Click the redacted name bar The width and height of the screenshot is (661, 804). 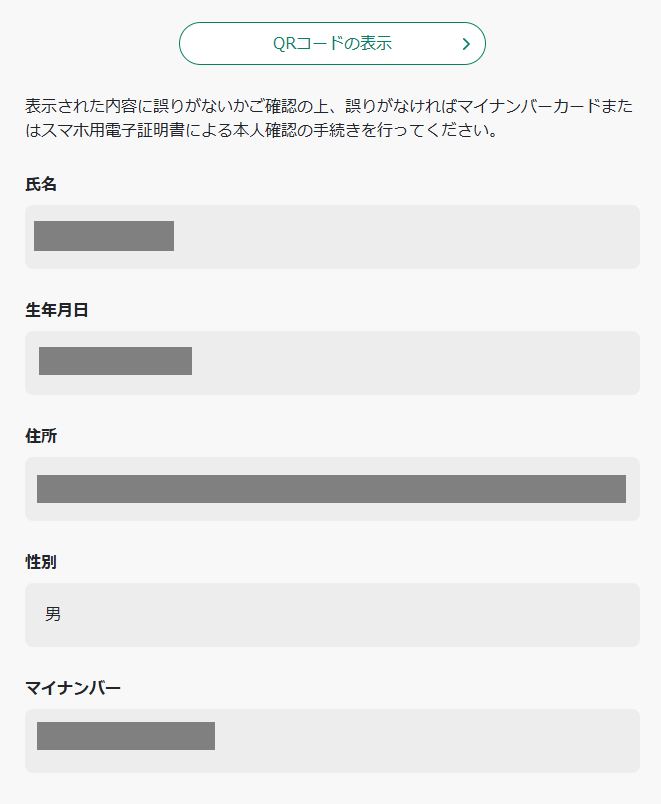tap(103, 236)
